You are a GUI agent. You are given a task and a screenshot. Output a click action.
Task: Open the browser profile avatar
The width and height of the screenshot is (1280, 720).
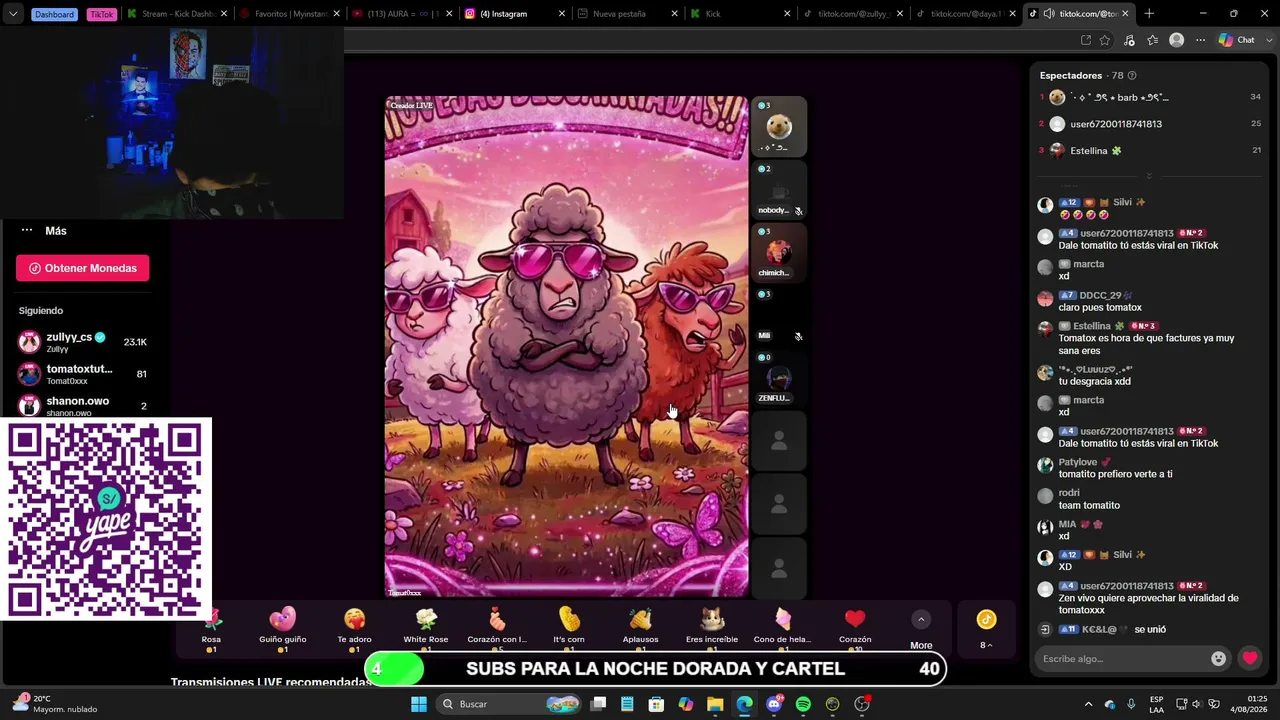[1177, 40]
